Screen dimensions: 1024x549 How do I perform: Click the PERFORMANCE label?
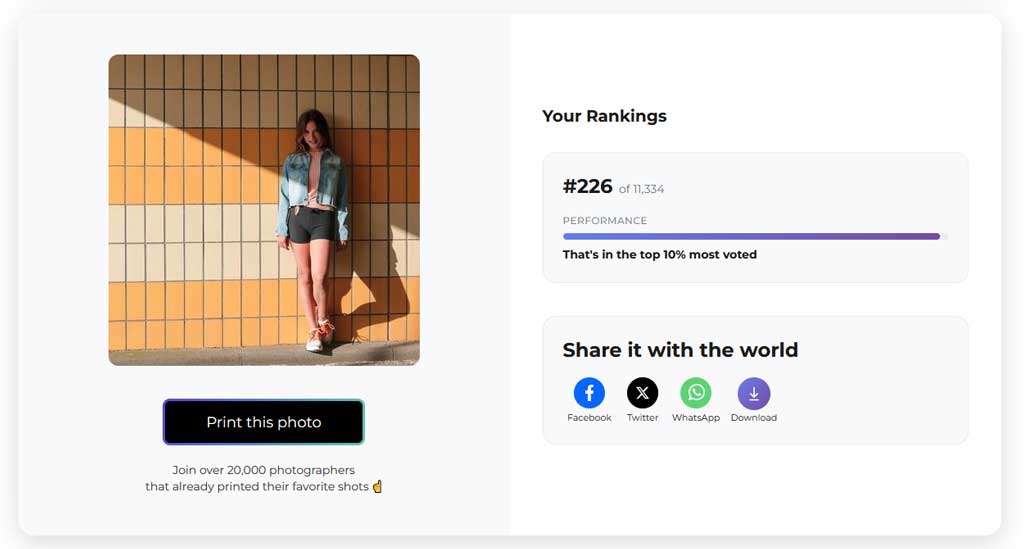point(605,221)
